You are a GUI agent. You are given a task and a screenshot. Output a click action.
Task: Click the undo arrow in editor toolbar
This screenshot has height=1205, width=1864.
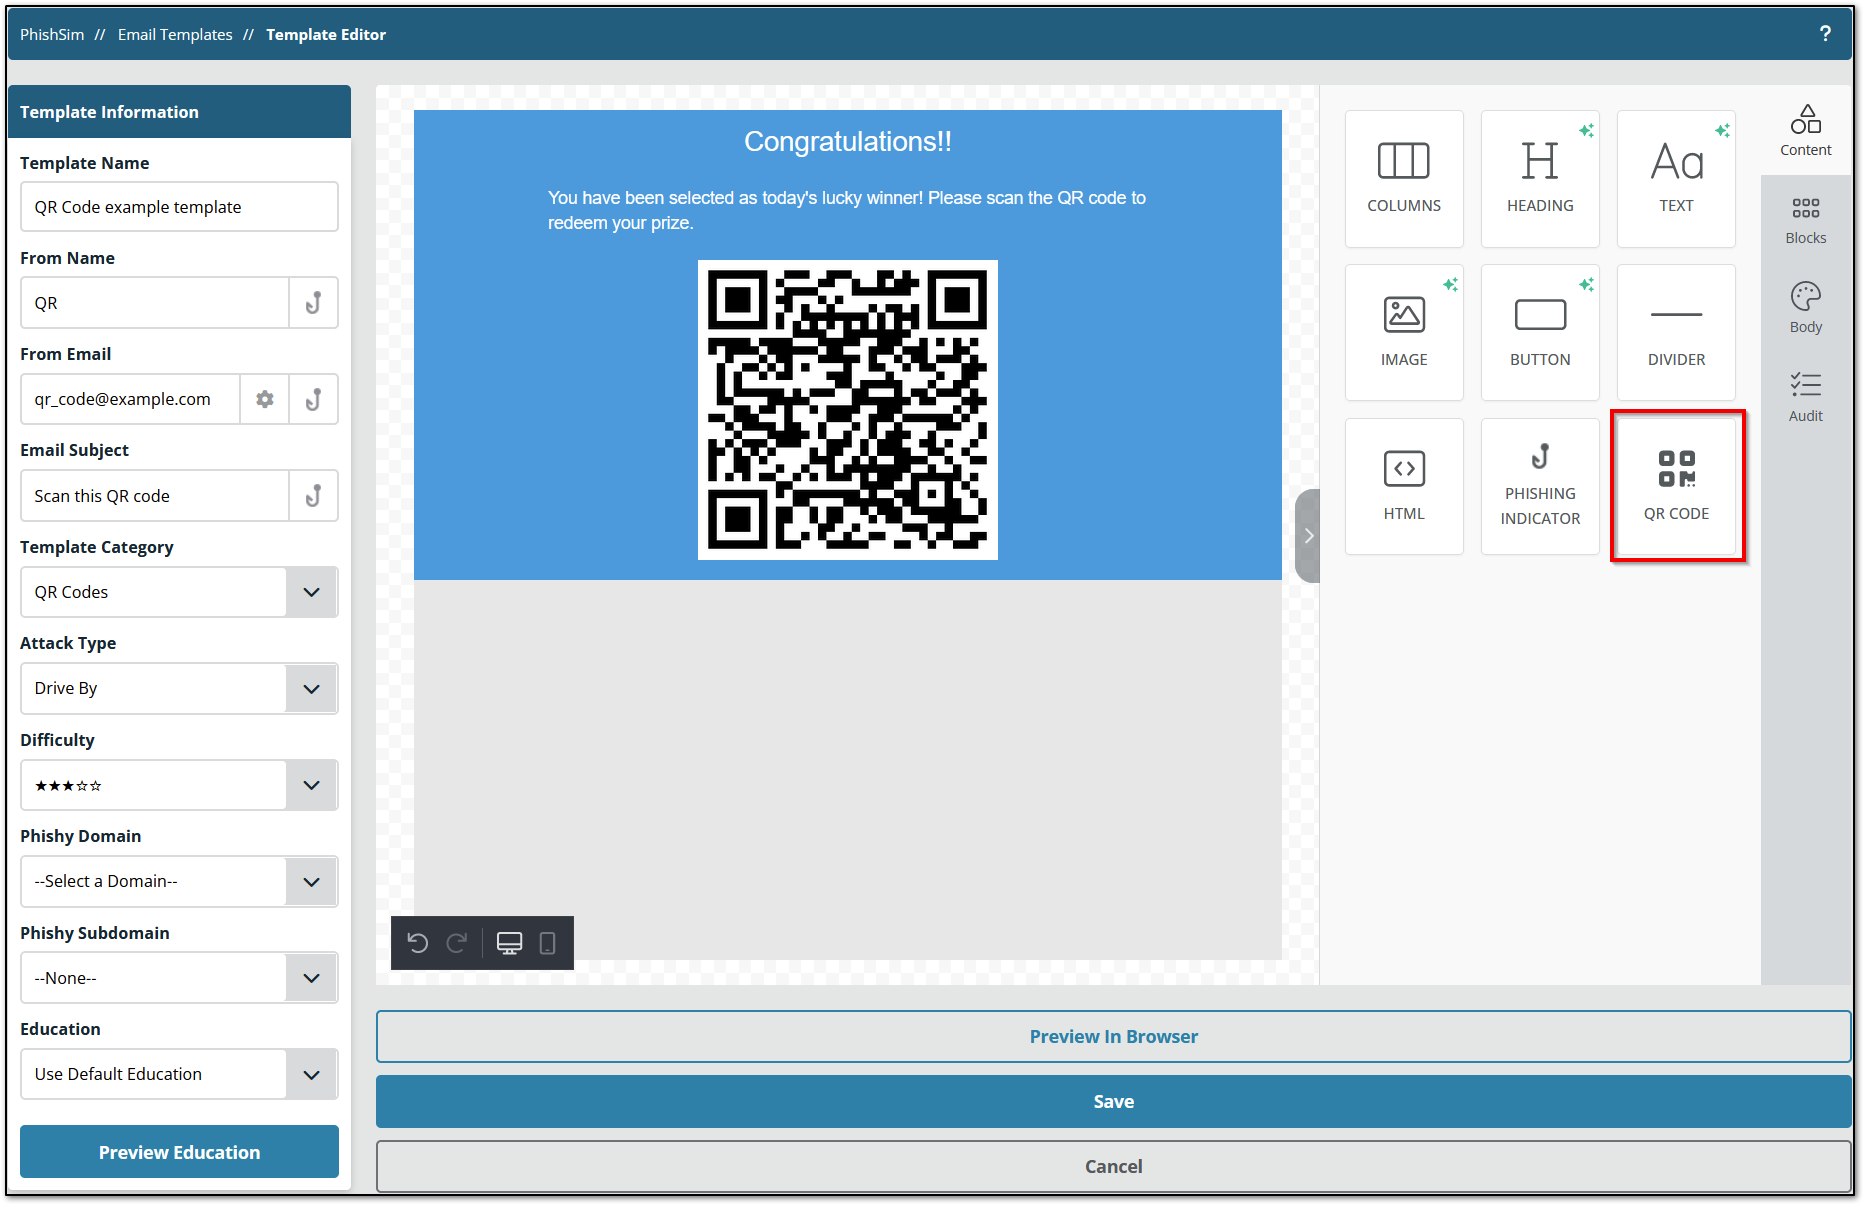tap(418, 943)
